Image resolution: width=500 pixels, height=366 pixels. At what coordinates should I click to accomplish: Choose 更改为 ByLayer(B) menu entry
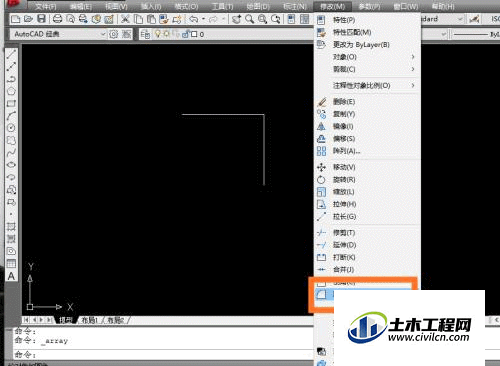click(x=367, y=45)
